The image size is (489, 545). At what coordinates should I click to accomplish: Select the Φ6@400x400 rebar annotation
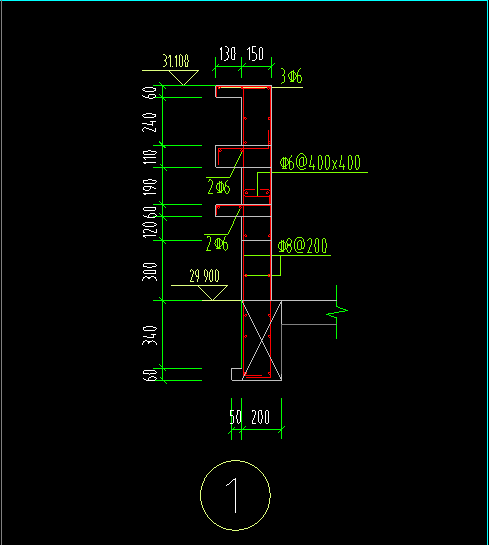tap(320, 162)
